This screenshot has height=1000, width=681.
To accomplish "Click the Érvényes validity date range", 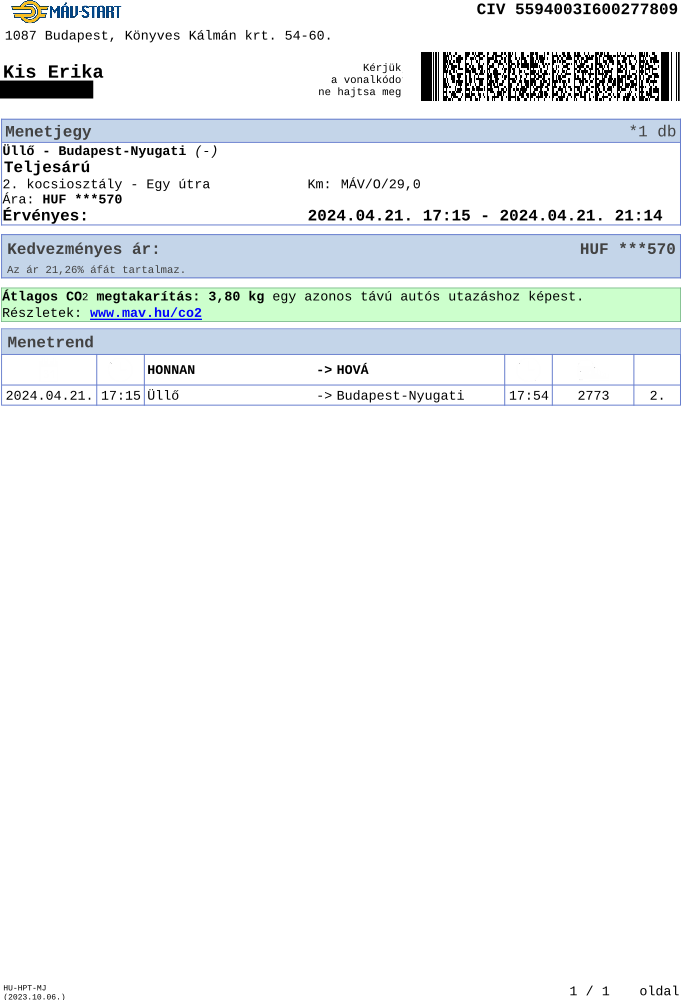I will (485, 216).
